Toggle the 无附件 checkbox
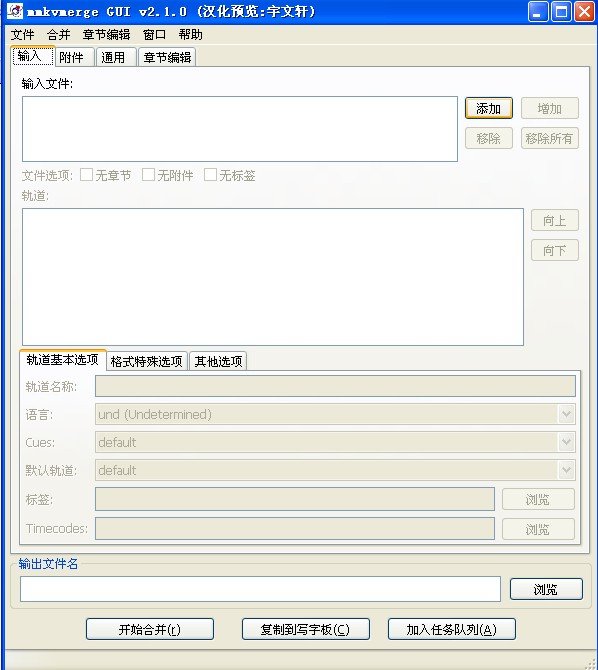The width and height of the screenshot is (598, 670). (x=148, y=175)
